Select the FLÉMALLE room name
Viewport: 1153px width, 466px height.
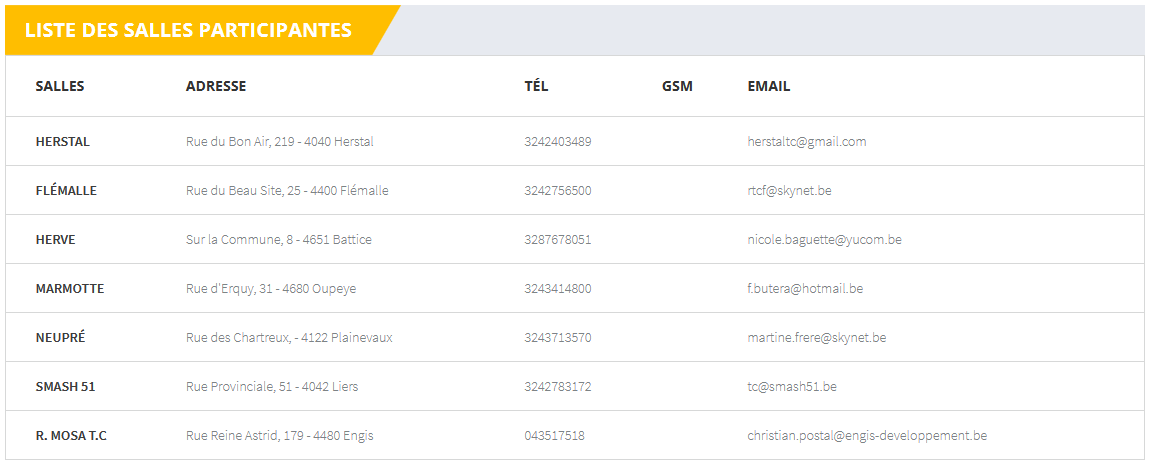pyautogui.click(x=66, y=191)
